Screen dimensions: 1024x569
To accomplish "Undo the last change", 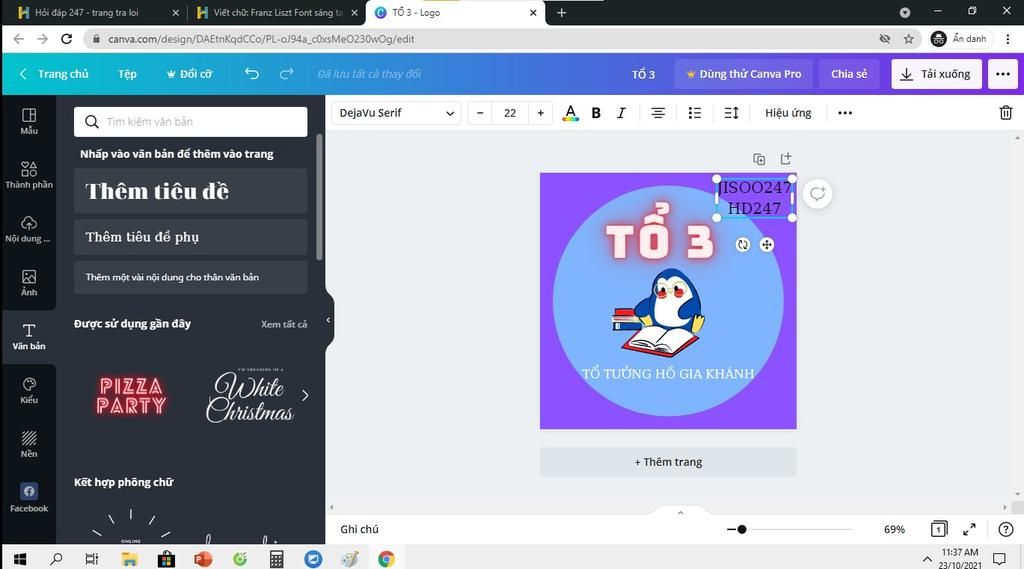I will click(251, 74).
